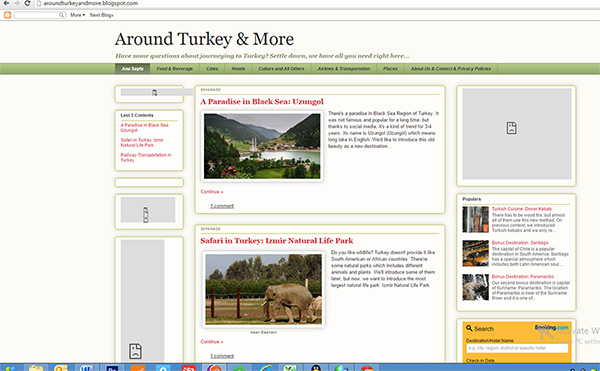Click the Next Blog link
Screen dimensions: 600x371
[101, 15]
